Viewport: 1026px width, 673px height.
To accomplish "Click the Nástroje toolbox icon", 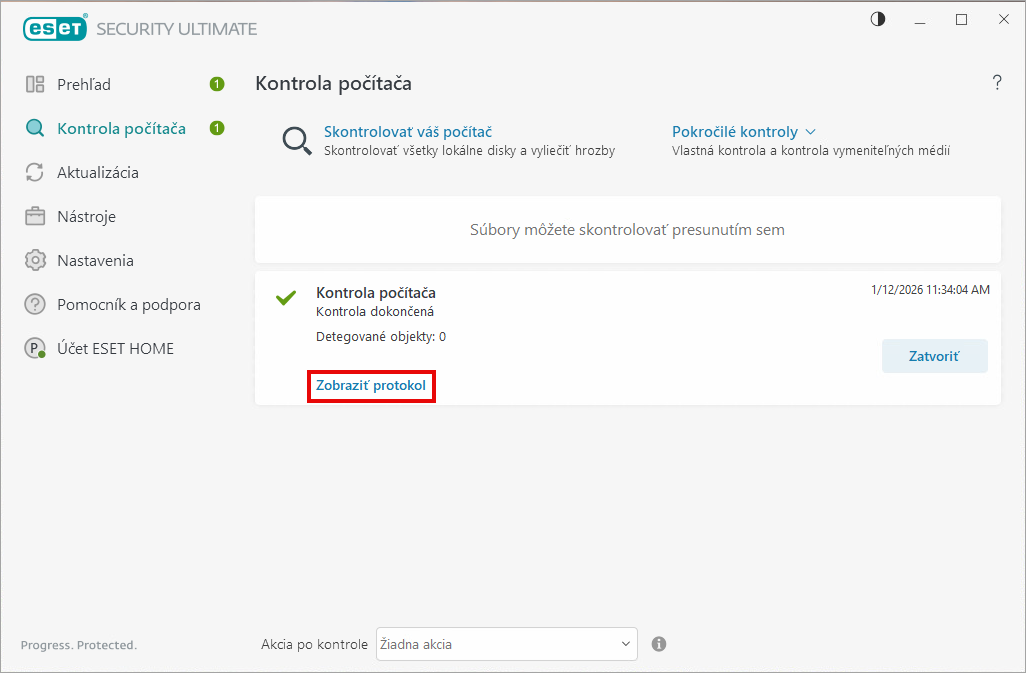I will [36, 216].
